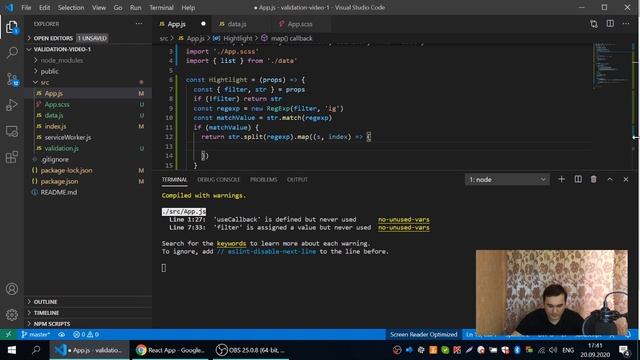
Task: Open the Search view in activity bar
Action: click(x=12, y=53)
